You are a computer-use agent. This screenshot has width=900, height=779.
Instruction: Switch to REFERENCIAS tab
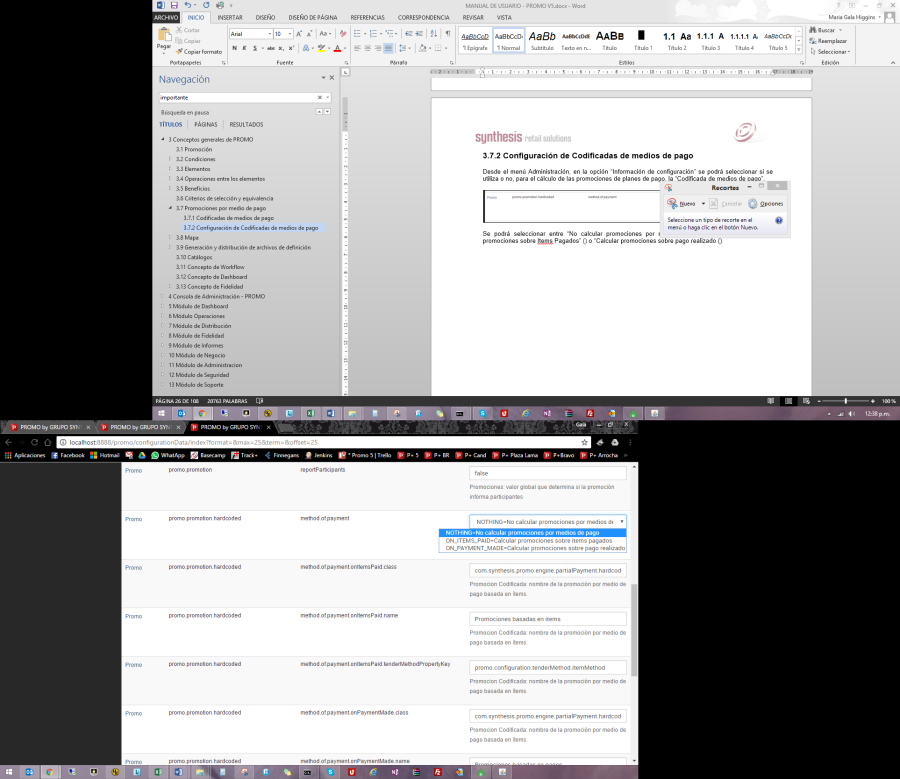pyautogui.click(x=367, y=18)
